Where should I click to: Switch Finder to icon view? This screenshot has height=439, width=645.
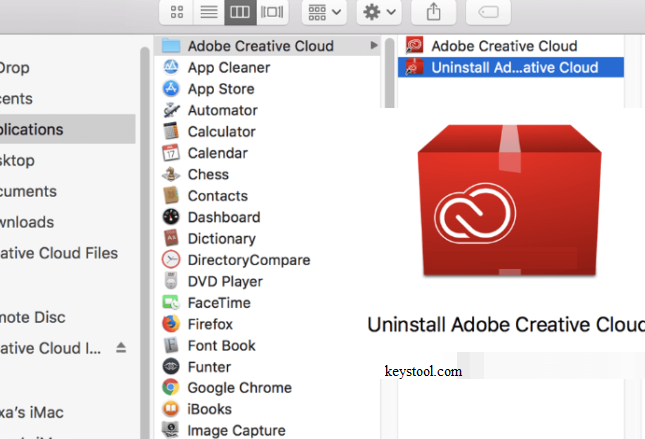click(x=176, y=12)
